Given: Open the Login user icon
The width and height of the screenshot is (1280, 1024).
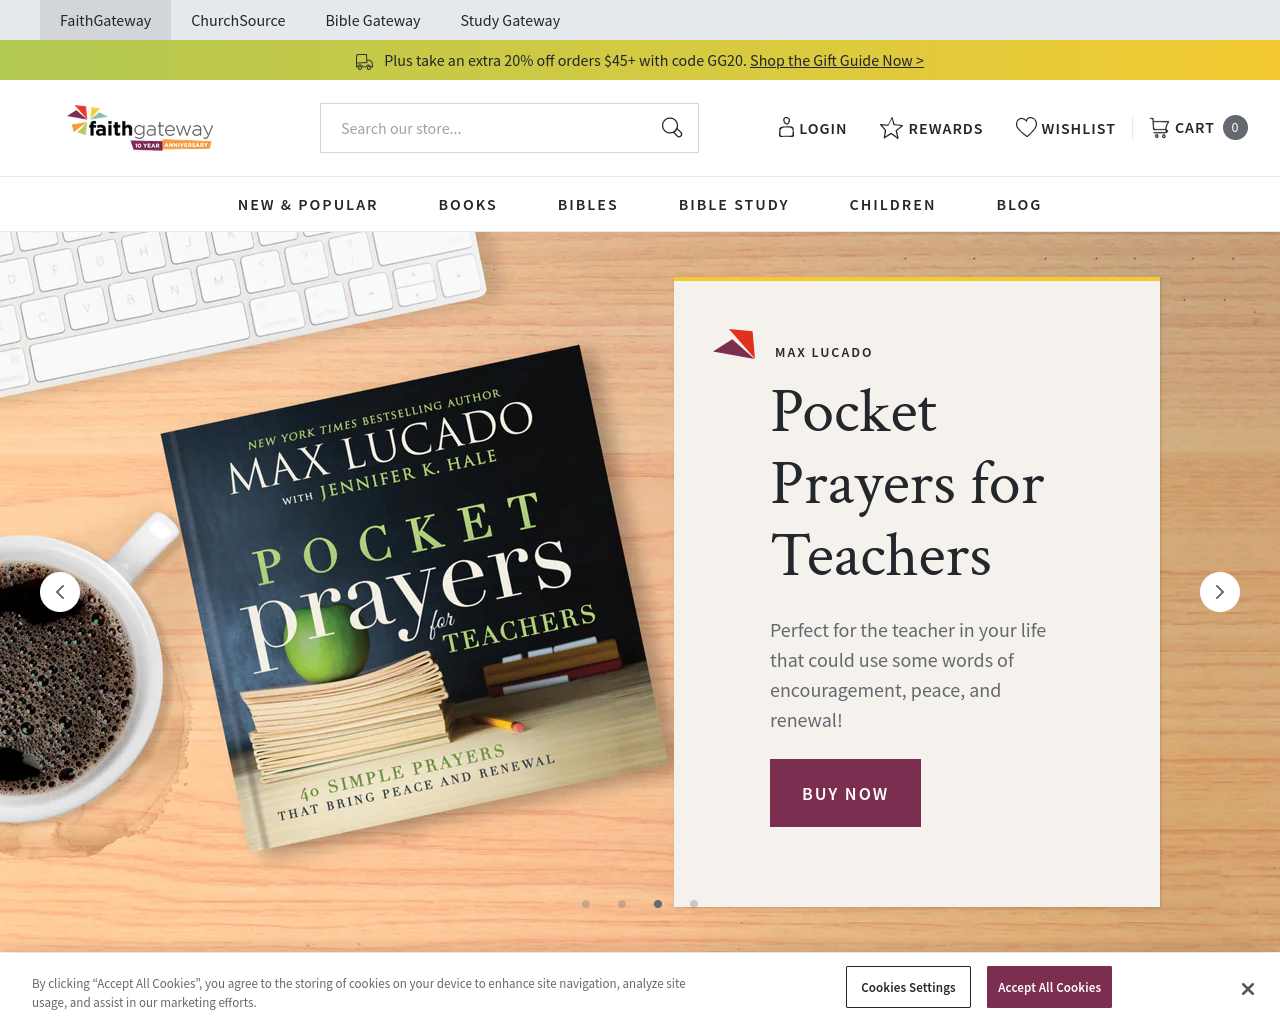Looking at the screenshot, I should click(786, 128).
